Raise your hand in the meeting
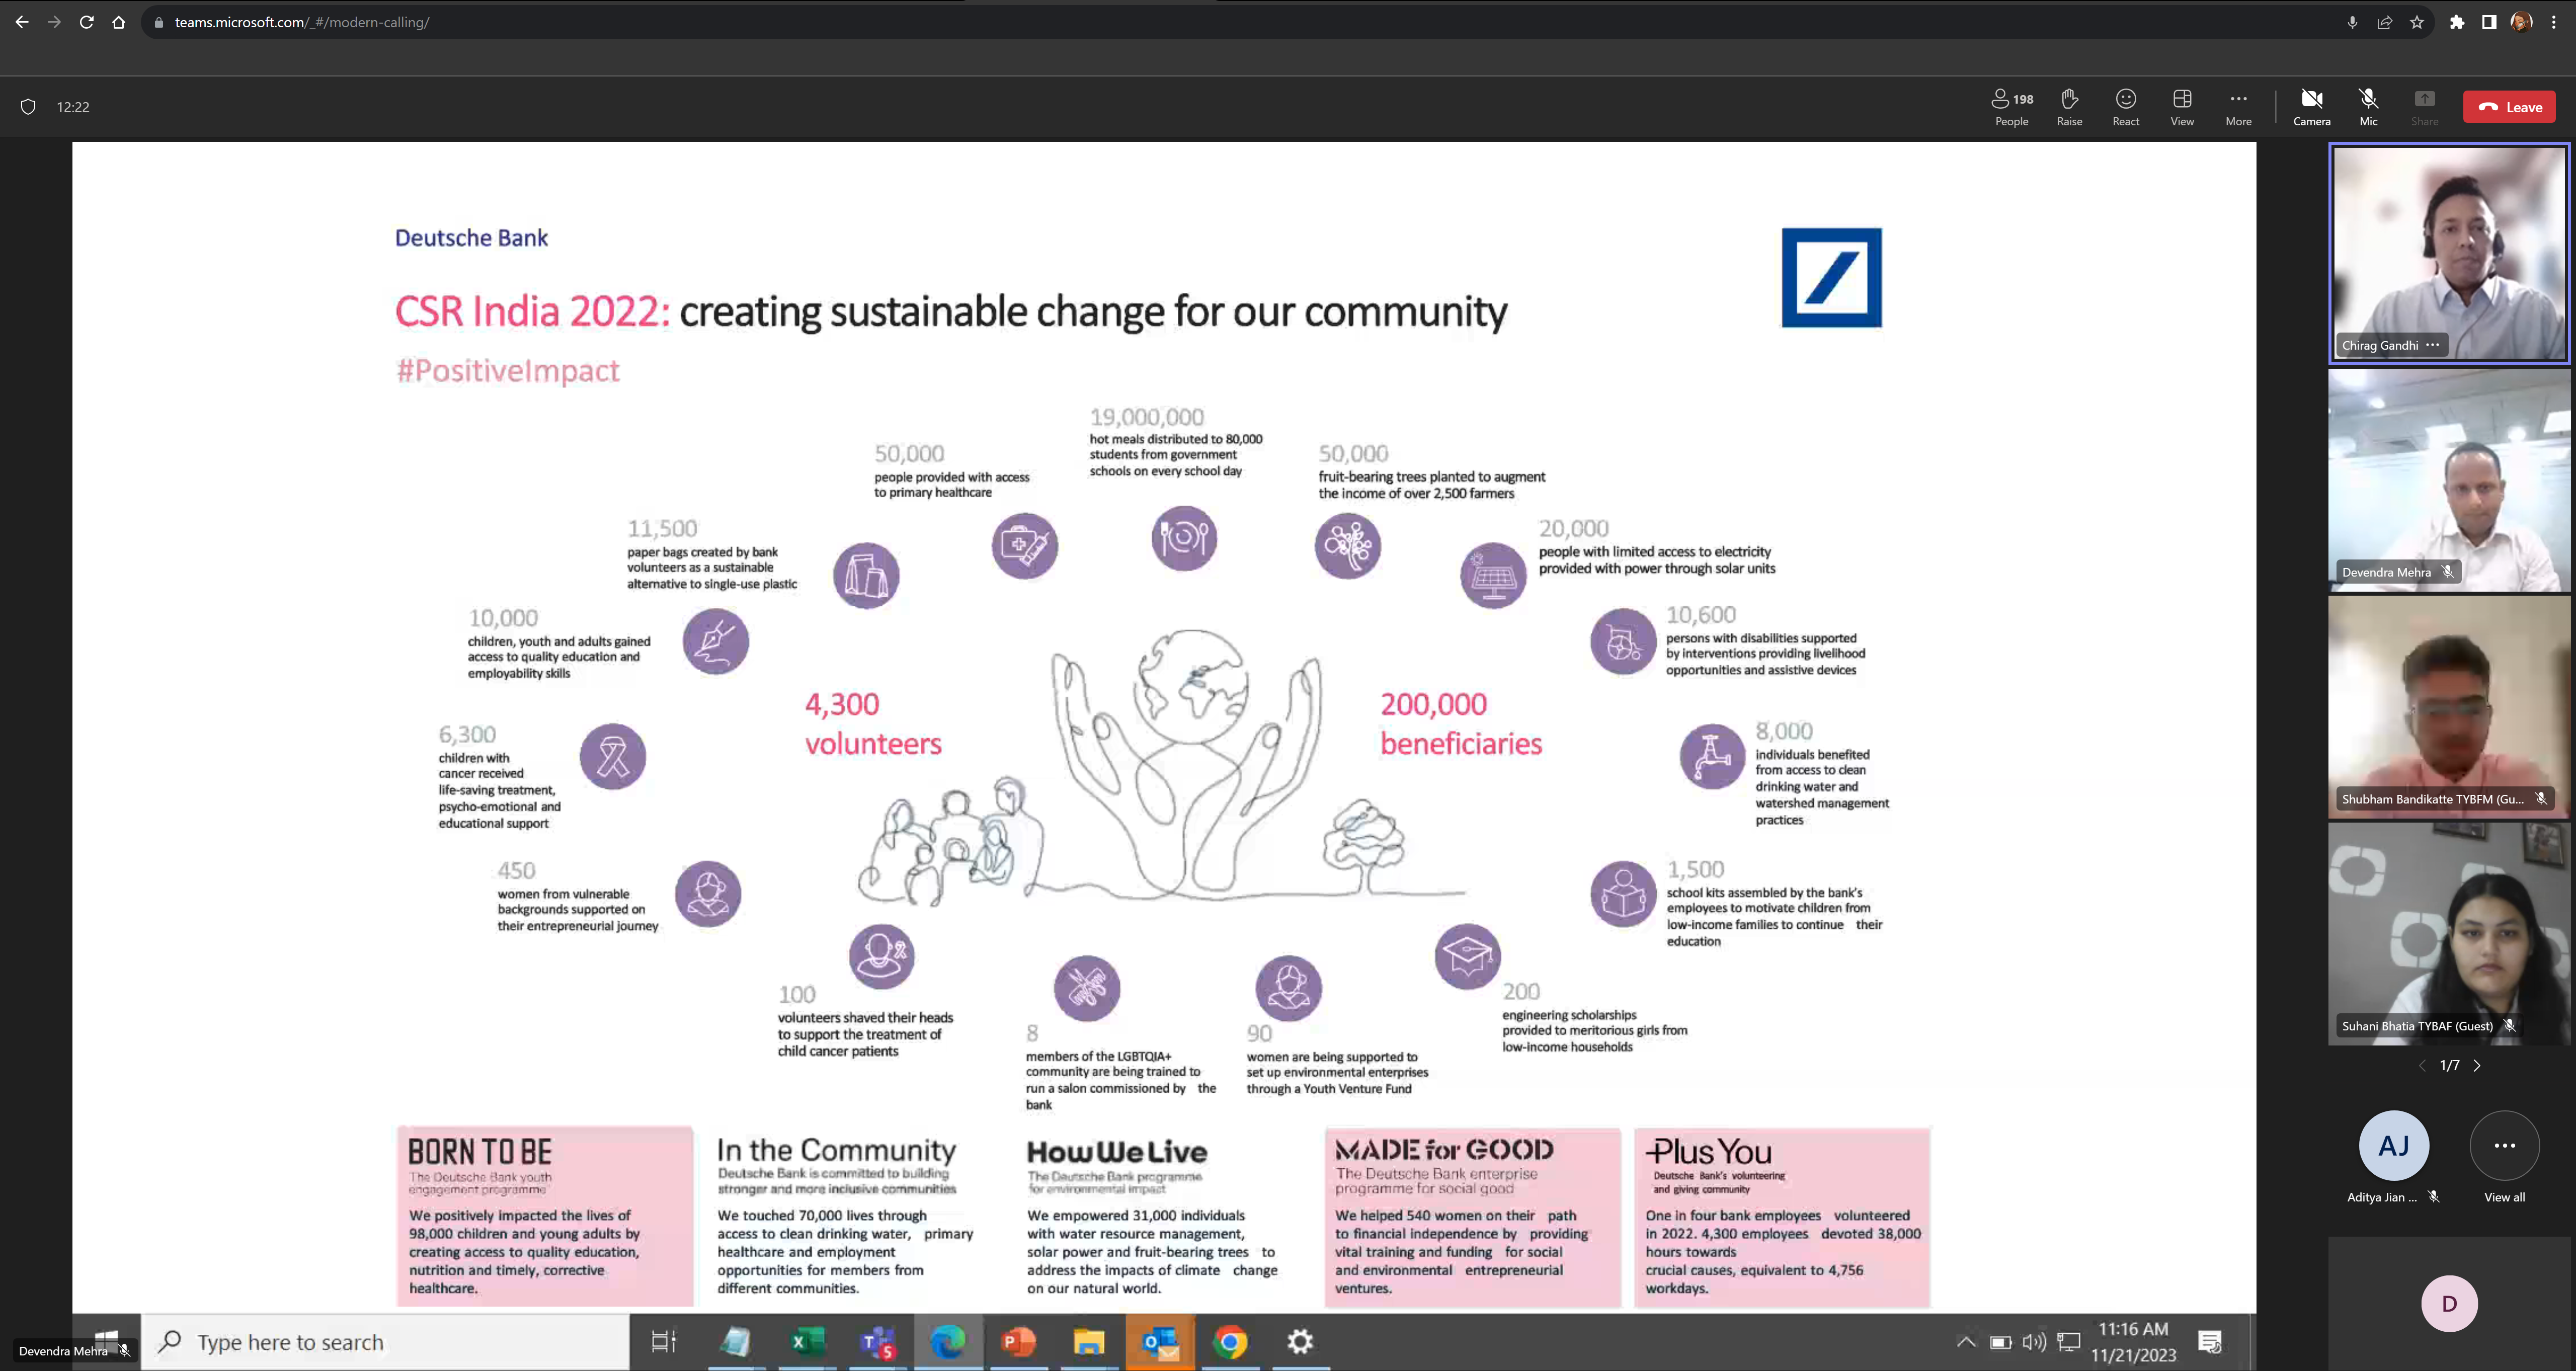2576x1371 pixels. click(x=2069, y=107)
